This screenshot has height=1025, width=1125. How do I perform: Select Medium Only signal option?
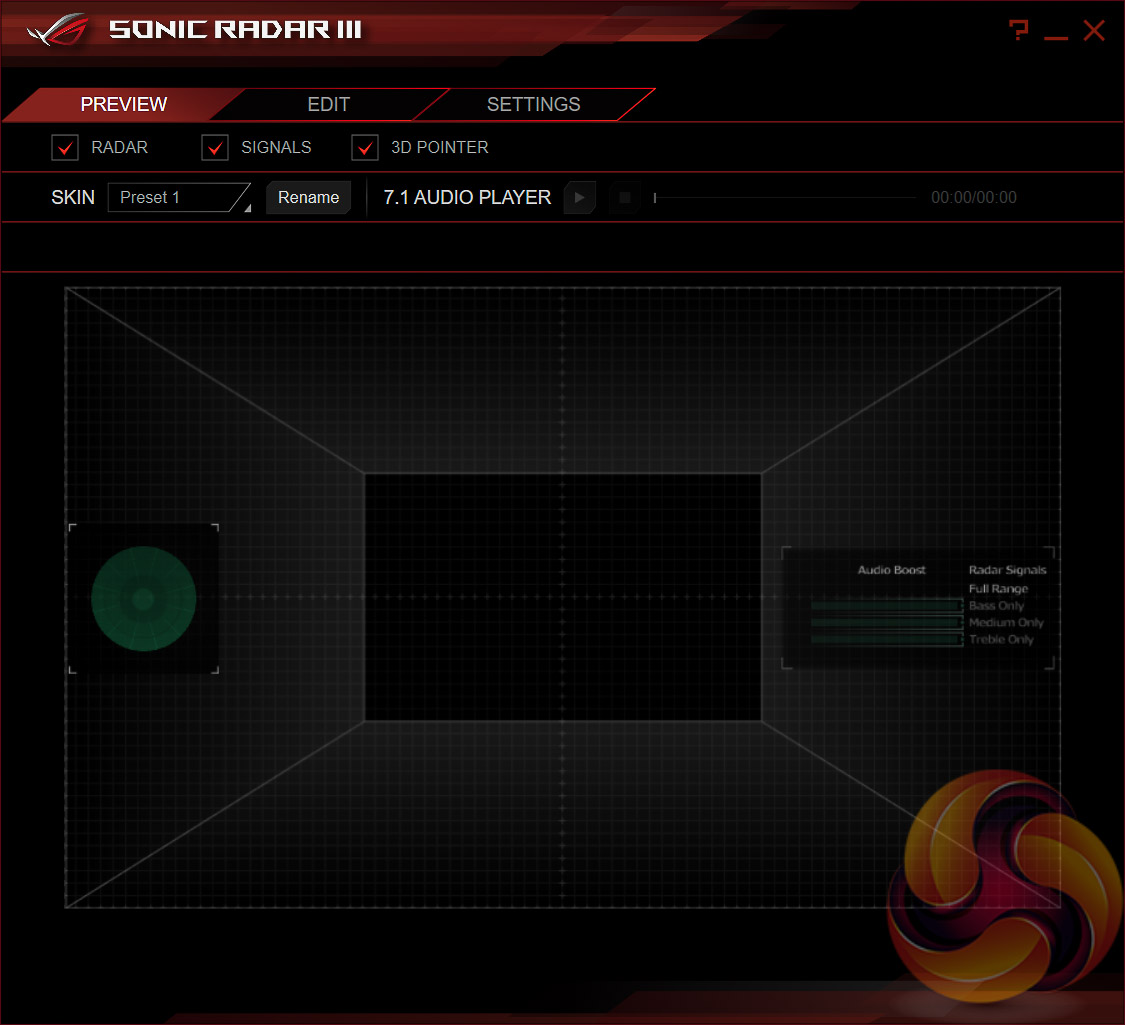tap(1006, 623)
